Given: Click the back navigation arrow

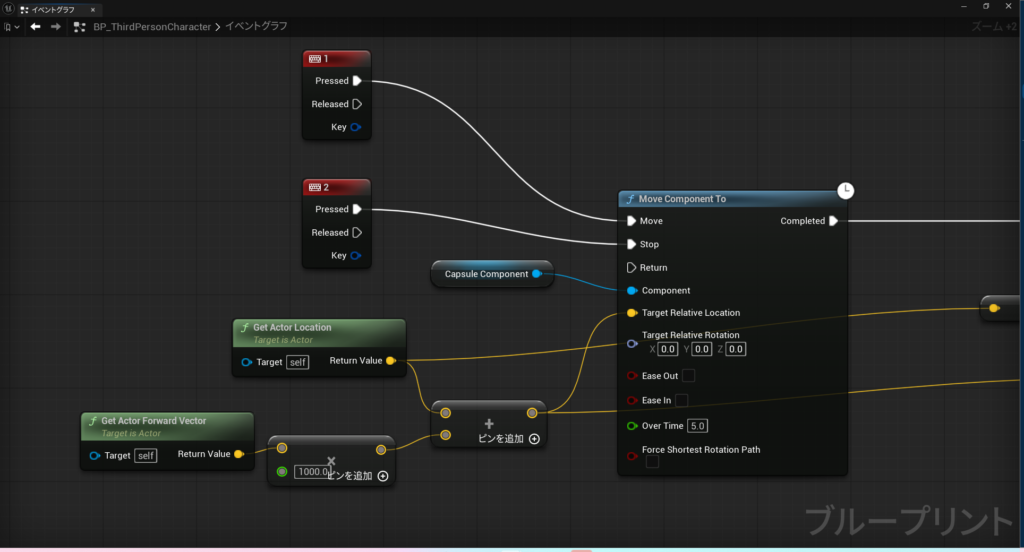Looking at the screenshot, I should [36, 27].
